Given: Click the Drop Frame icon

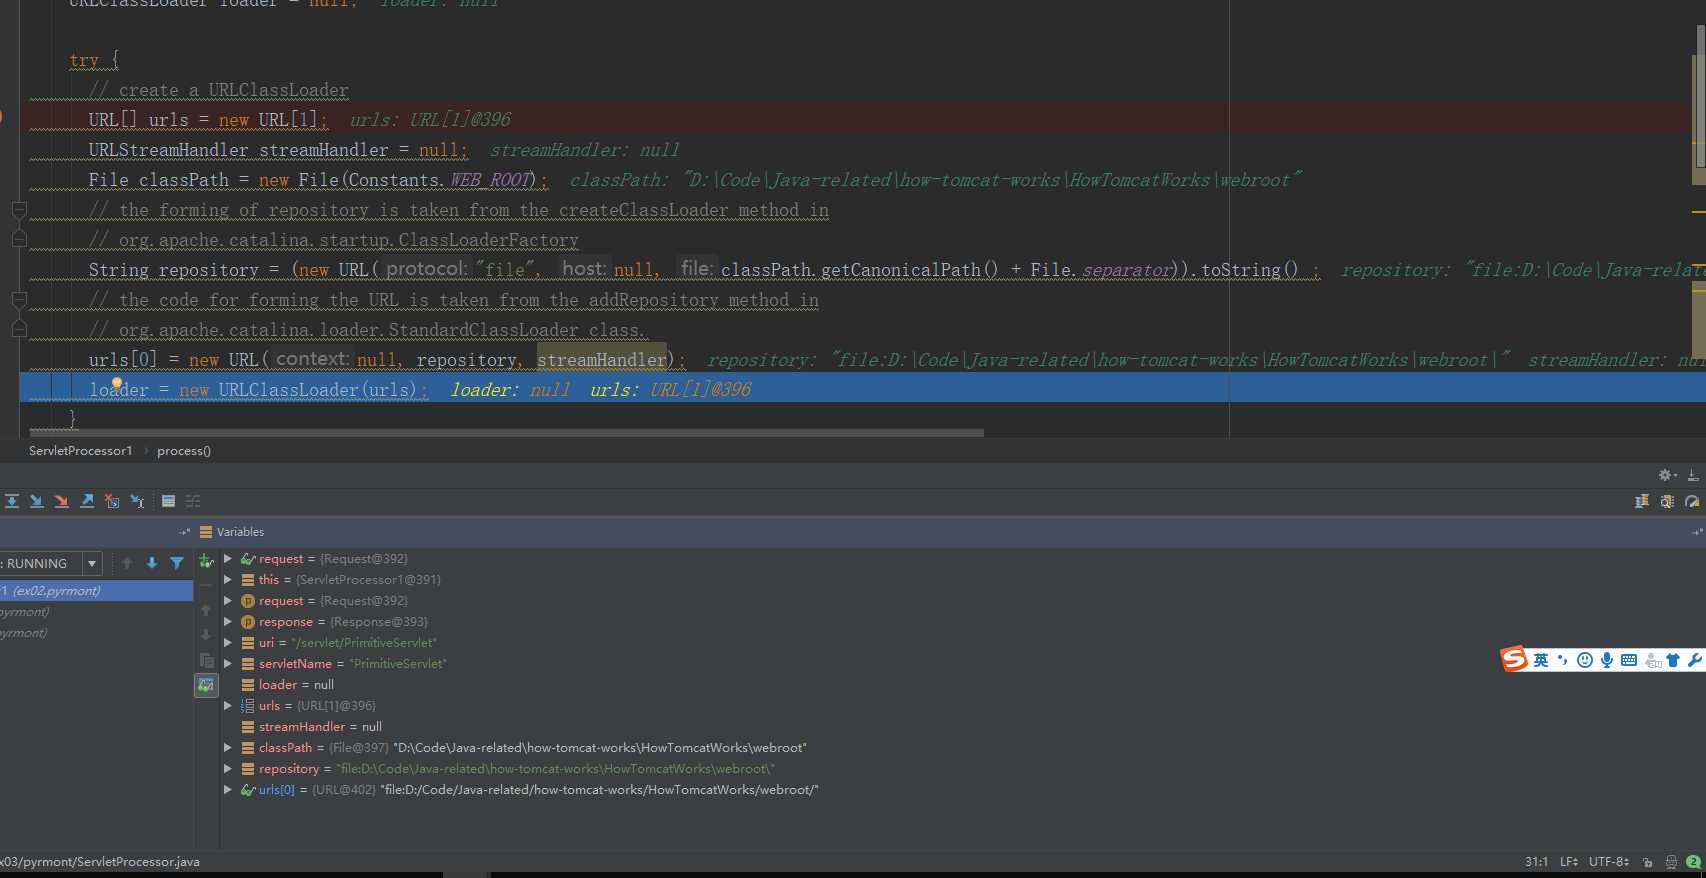Looking at the screenshot, I should tap(112, 501).
